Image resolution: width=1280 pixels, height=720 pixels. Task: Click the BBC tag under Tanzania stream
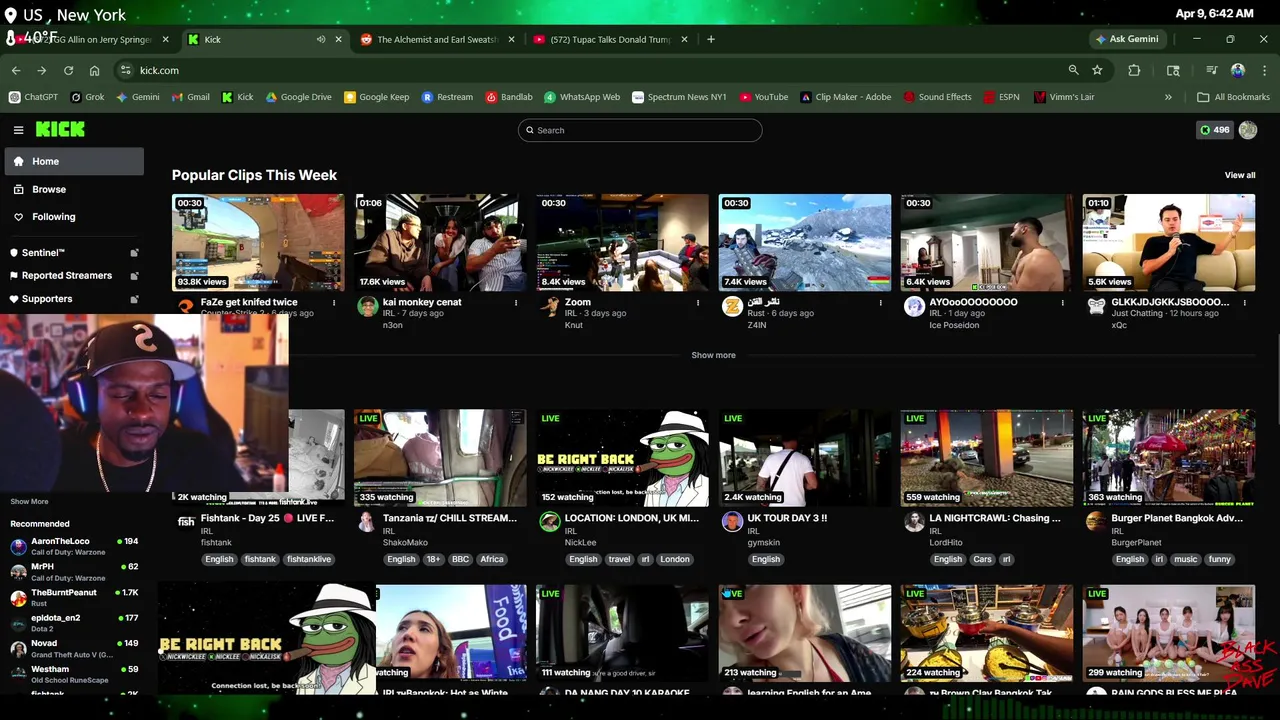(460, 559)
